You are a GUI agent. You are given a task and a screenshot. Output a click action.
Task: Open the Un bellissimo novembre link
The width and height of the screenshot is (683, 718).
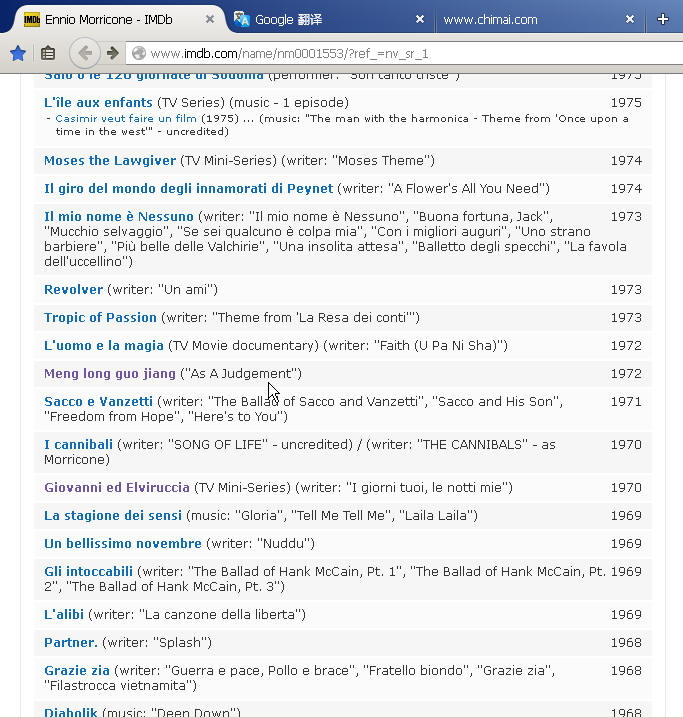click(123, 544)
